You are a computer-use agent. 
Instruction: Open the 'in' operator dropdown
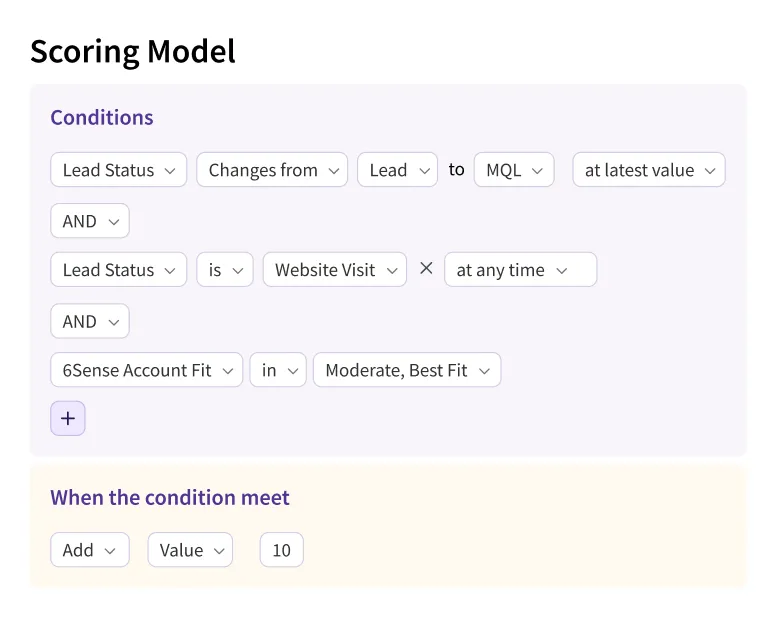[278, 370]
